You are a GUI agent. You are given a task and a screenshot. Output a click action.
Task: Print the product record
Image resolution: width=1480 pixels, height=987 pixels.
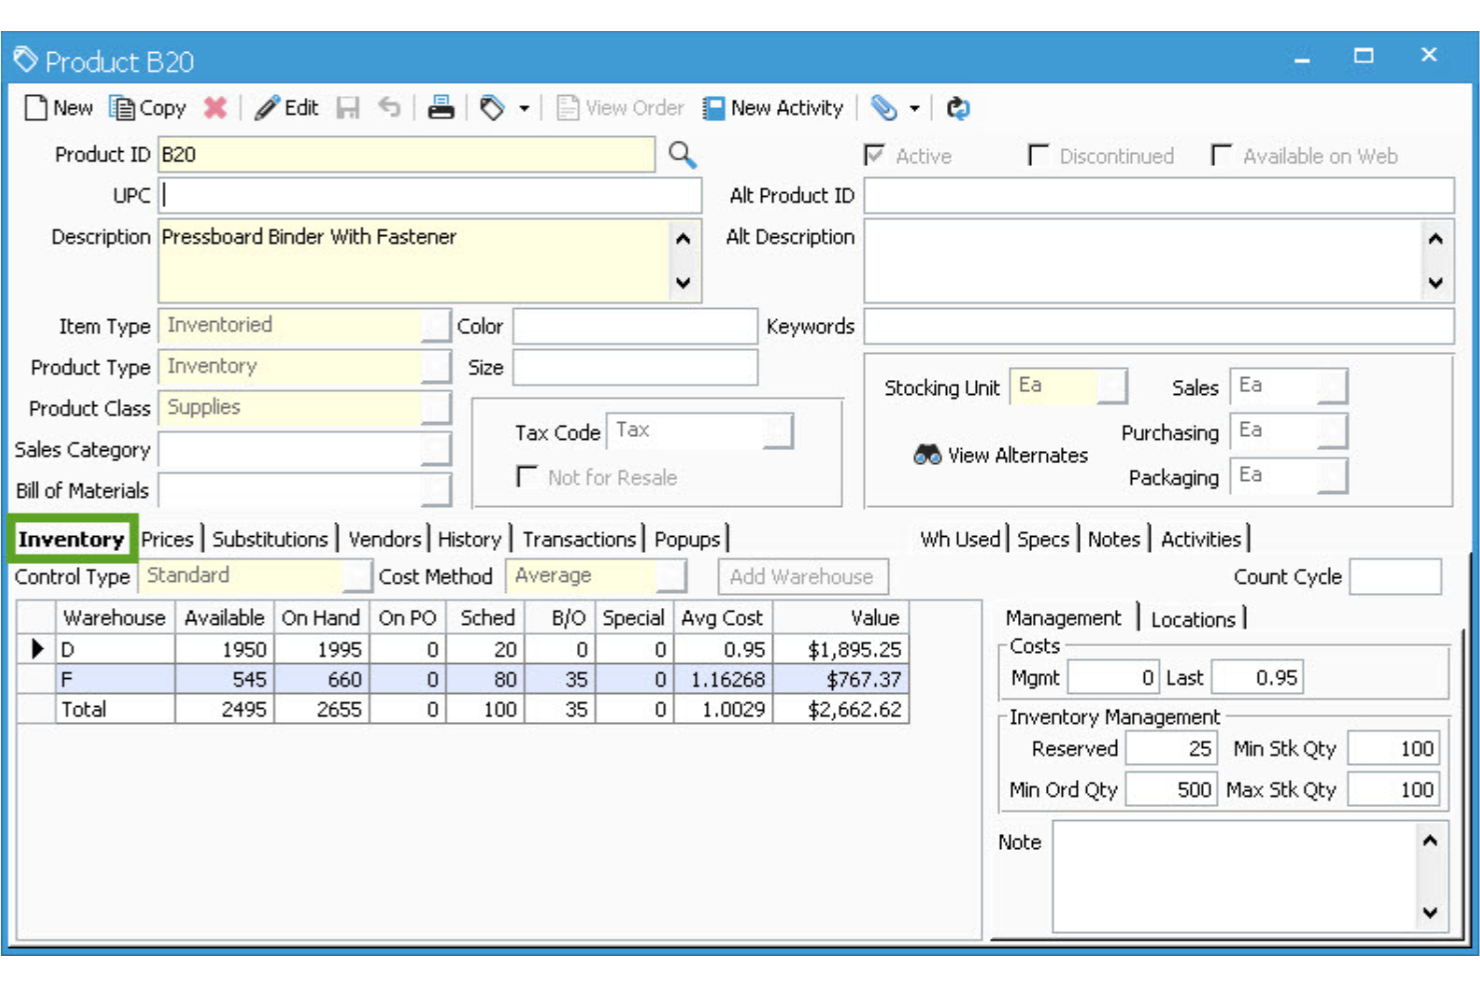440,108
